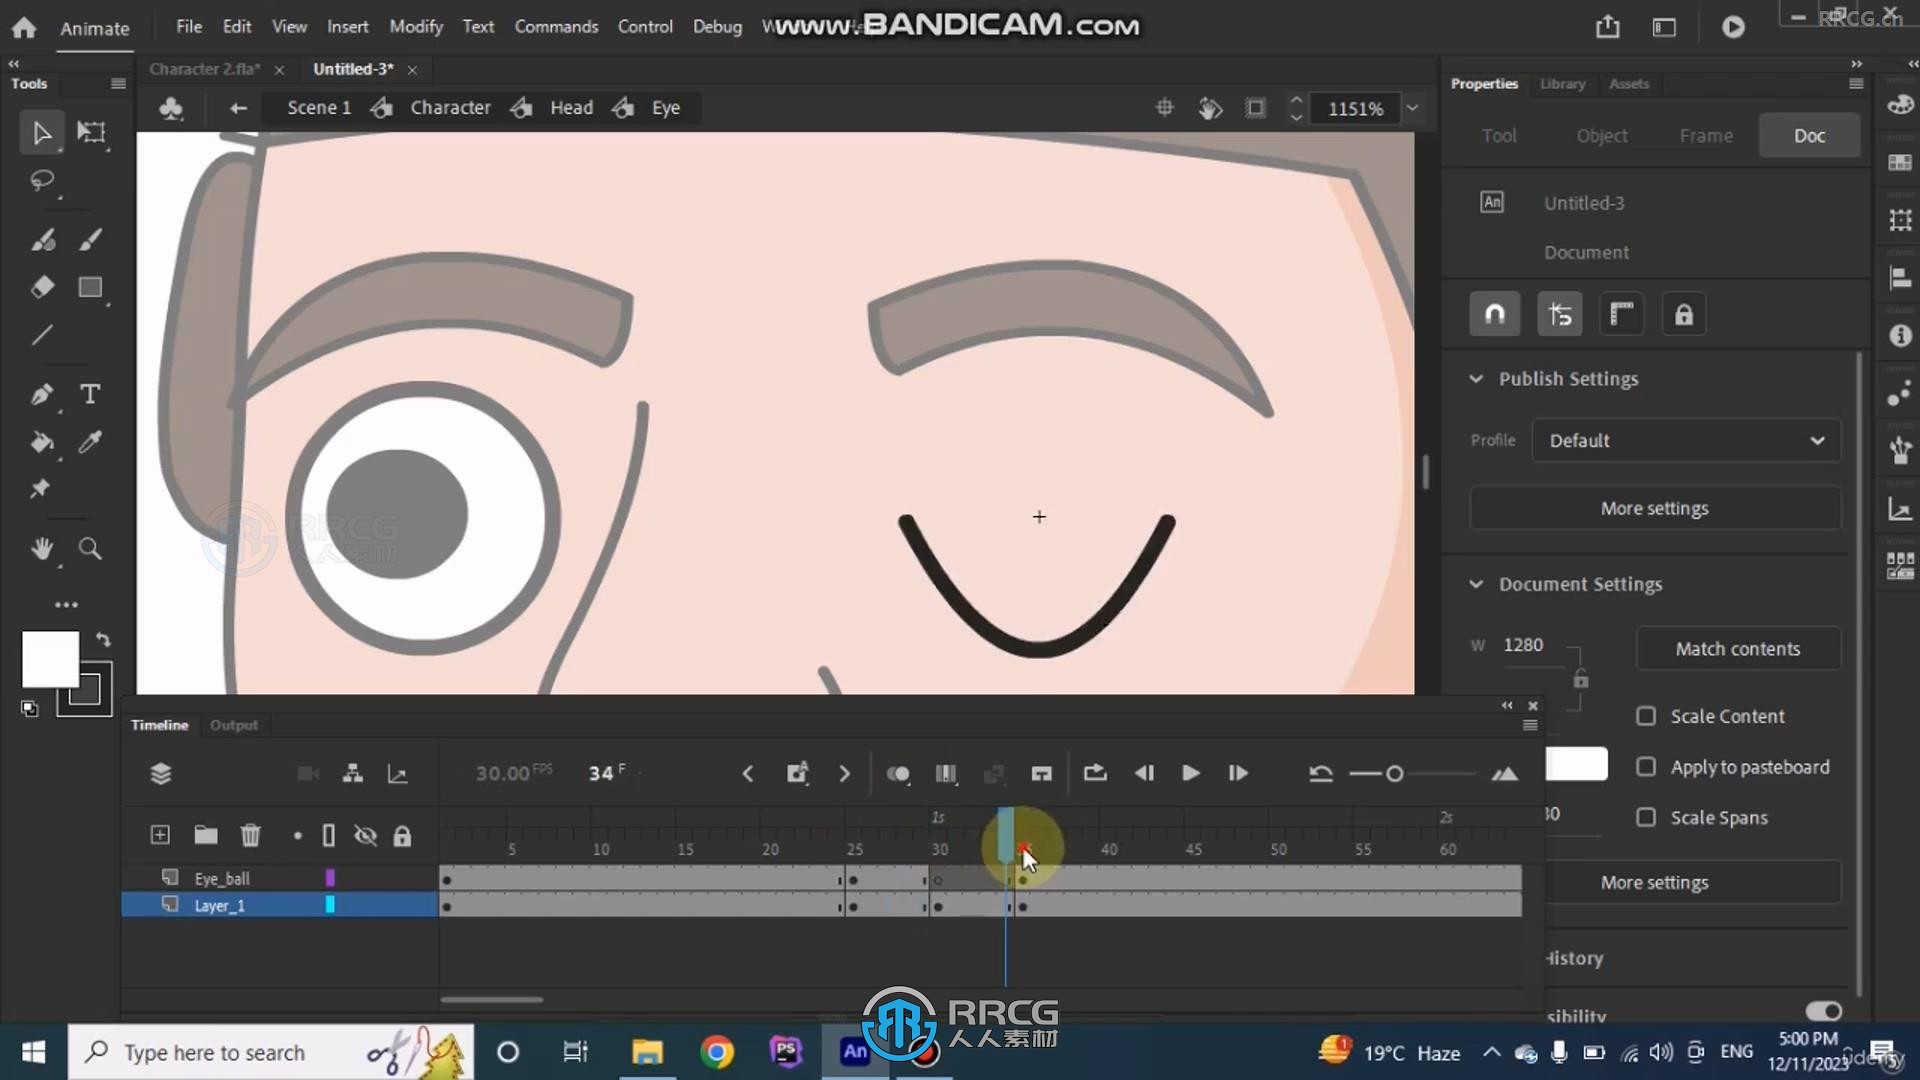Select the Free Transform tool
1920x1080 pixels.
click(x=91, y=133)
